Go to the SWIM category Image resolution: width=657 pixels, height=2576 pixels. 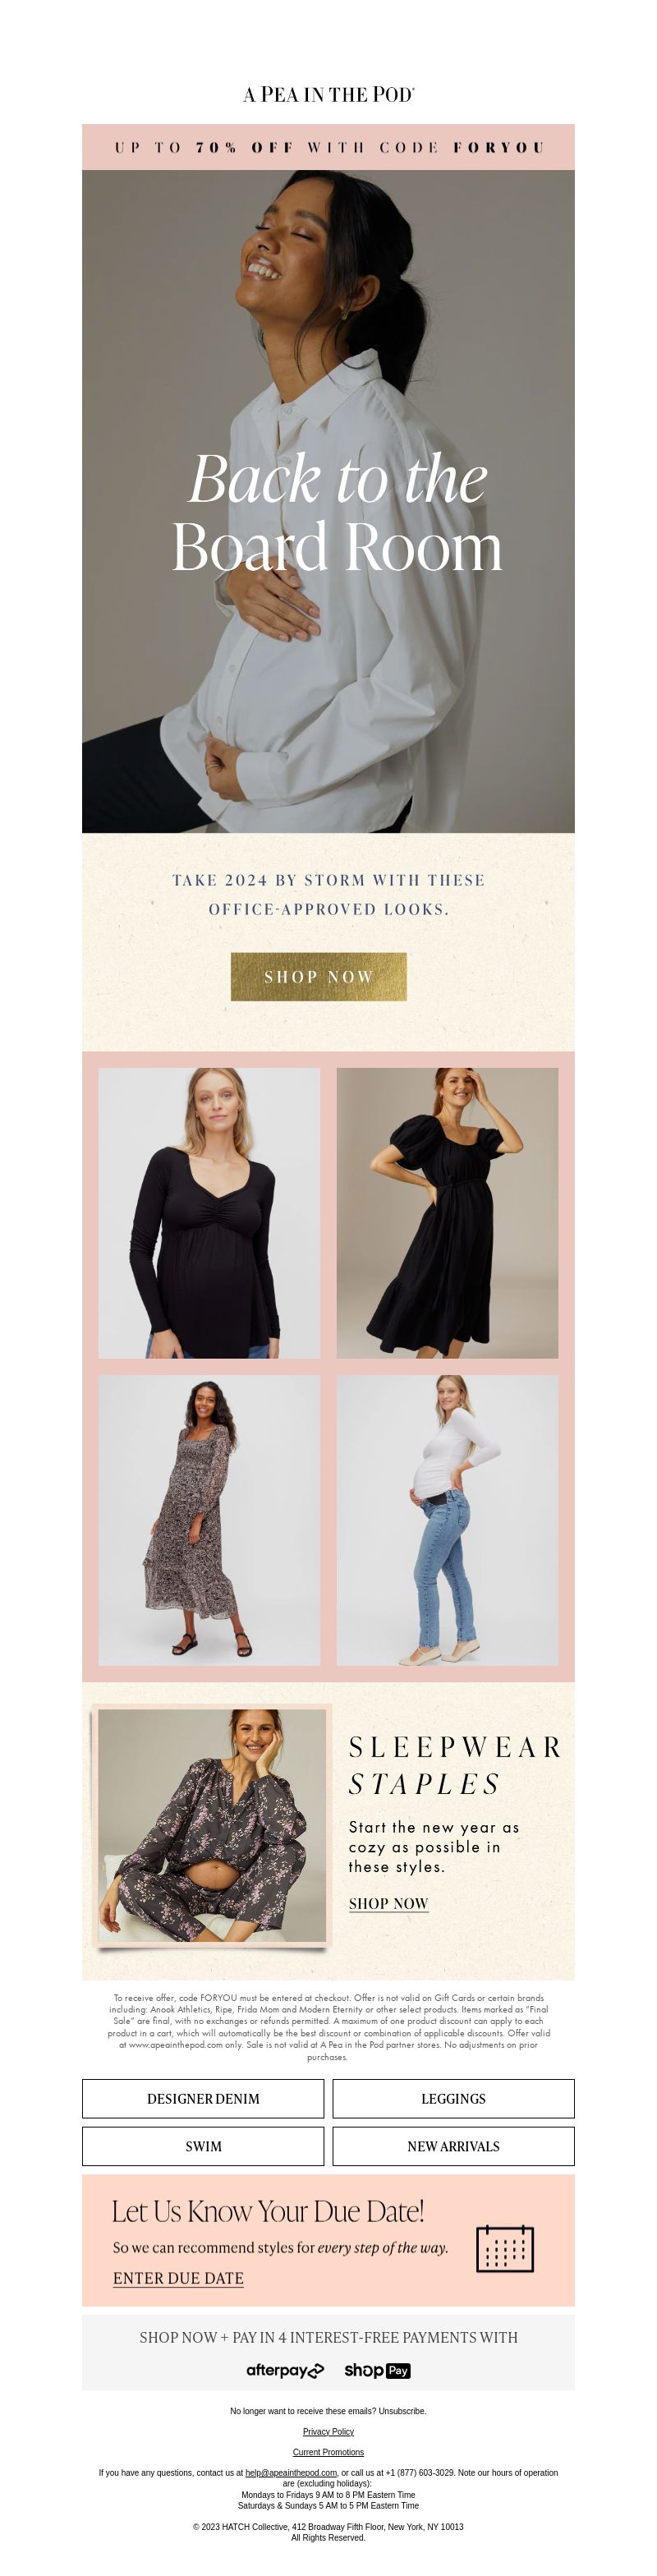pyautogui.click(x=203, y=2146)
